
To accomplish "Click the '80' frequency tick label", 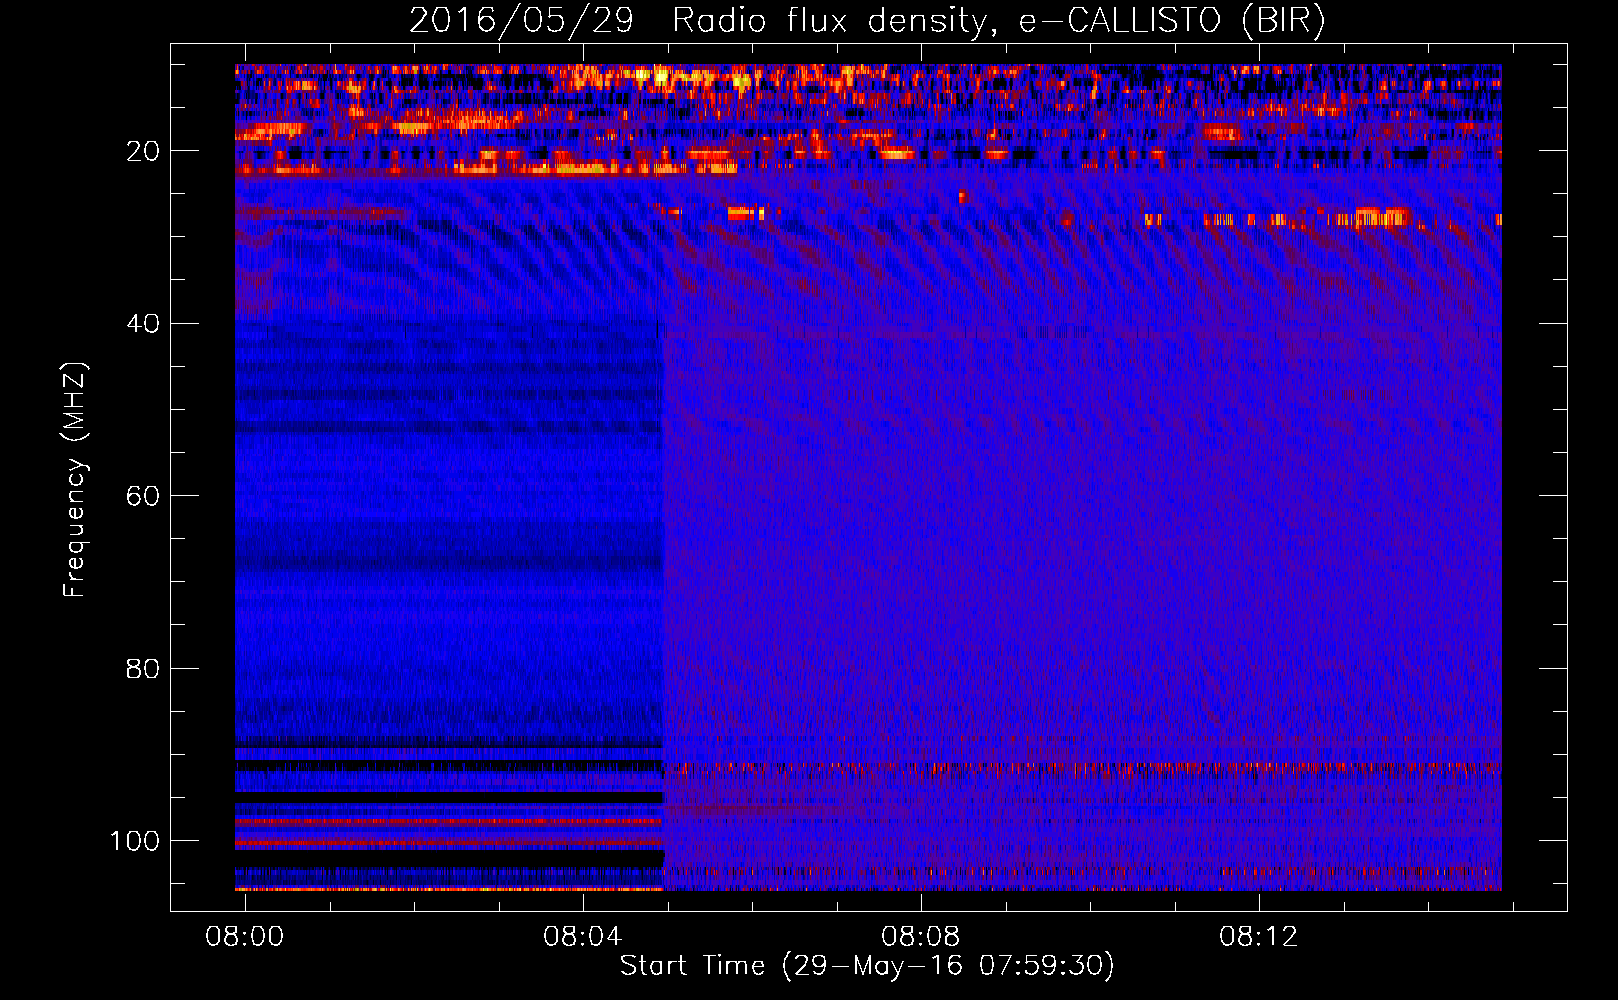I will click(x=143, y=669).
